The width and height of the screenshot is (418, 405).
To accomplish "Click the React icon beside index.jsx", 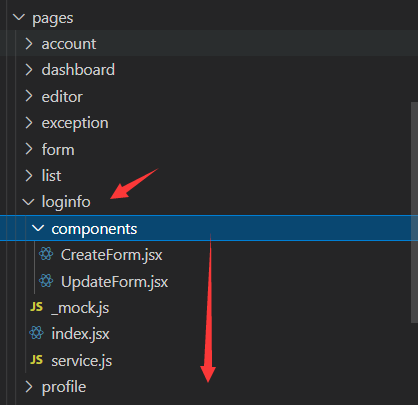I will click(36, 333).
